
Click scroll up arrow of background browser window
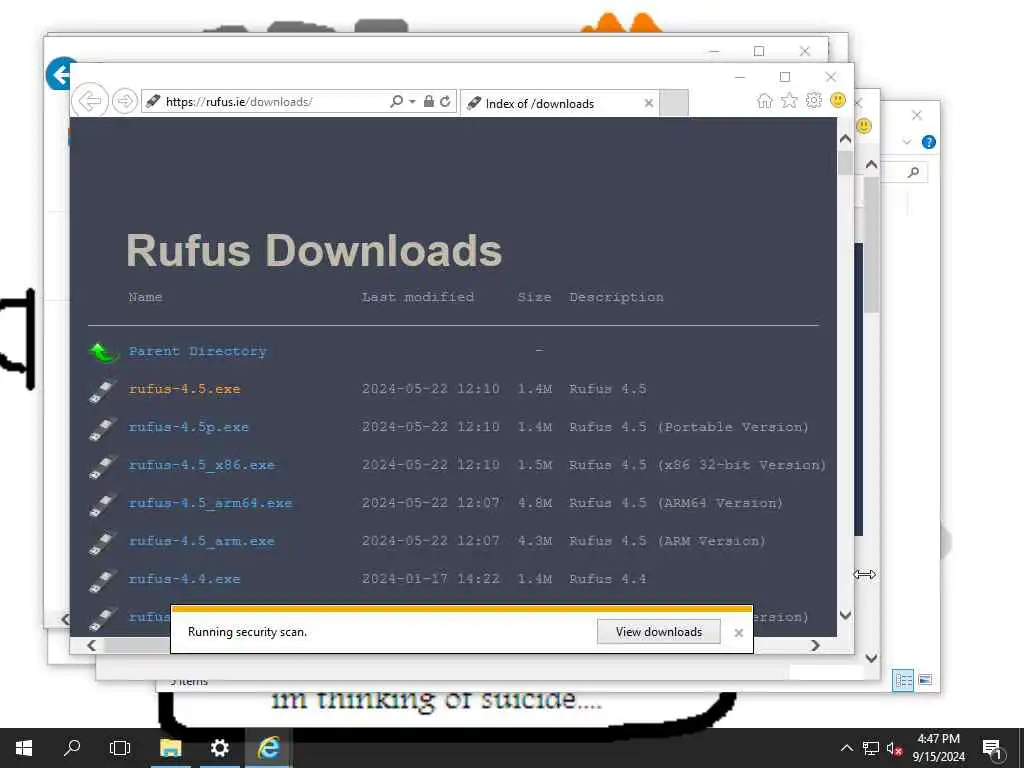click(871, 165)
